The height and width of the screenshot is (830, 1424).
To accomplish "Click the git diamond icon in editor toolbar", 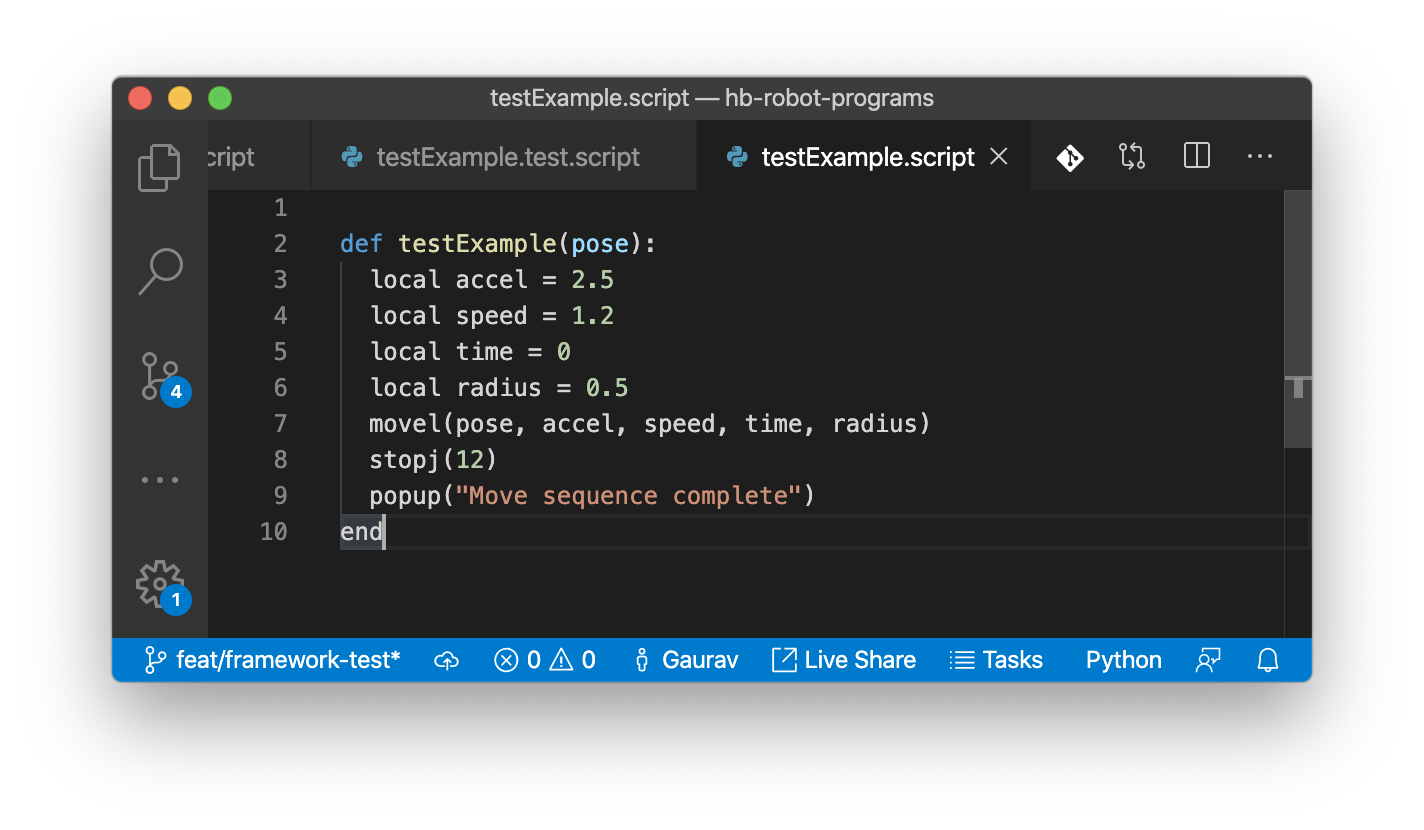I will point(1070,157).
